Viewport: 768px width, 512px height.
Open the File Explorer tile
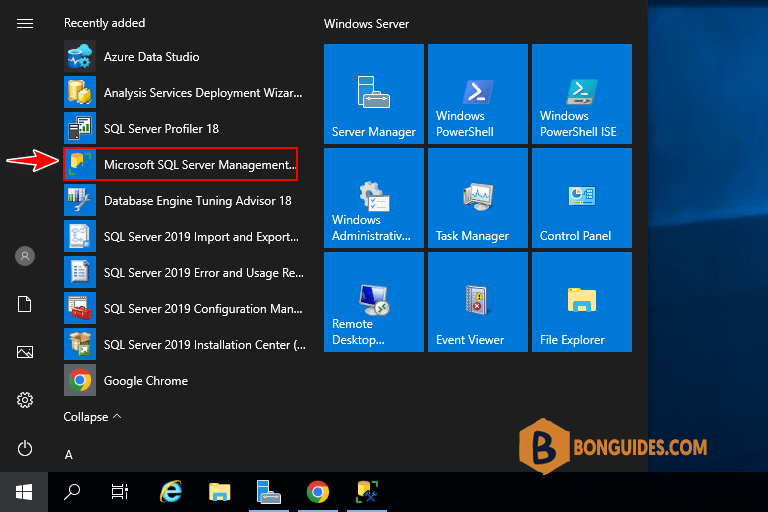point(582,302)
